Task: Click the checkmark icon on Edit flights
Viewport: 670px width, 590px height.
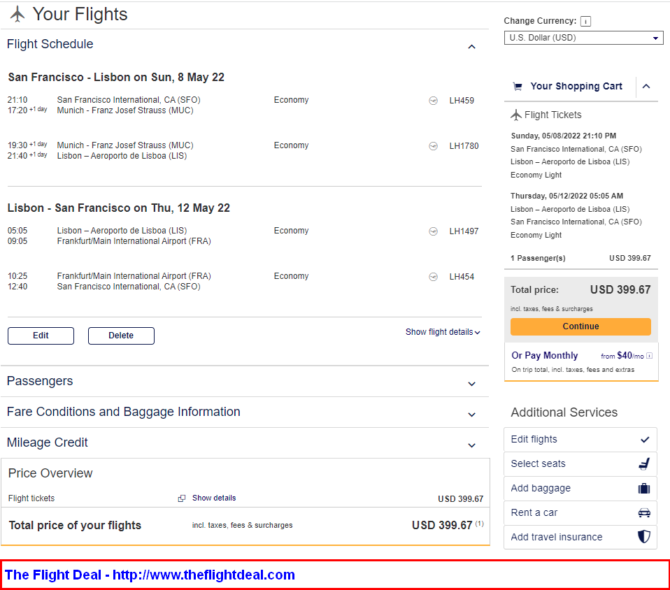Action: [x=645, y=439]
